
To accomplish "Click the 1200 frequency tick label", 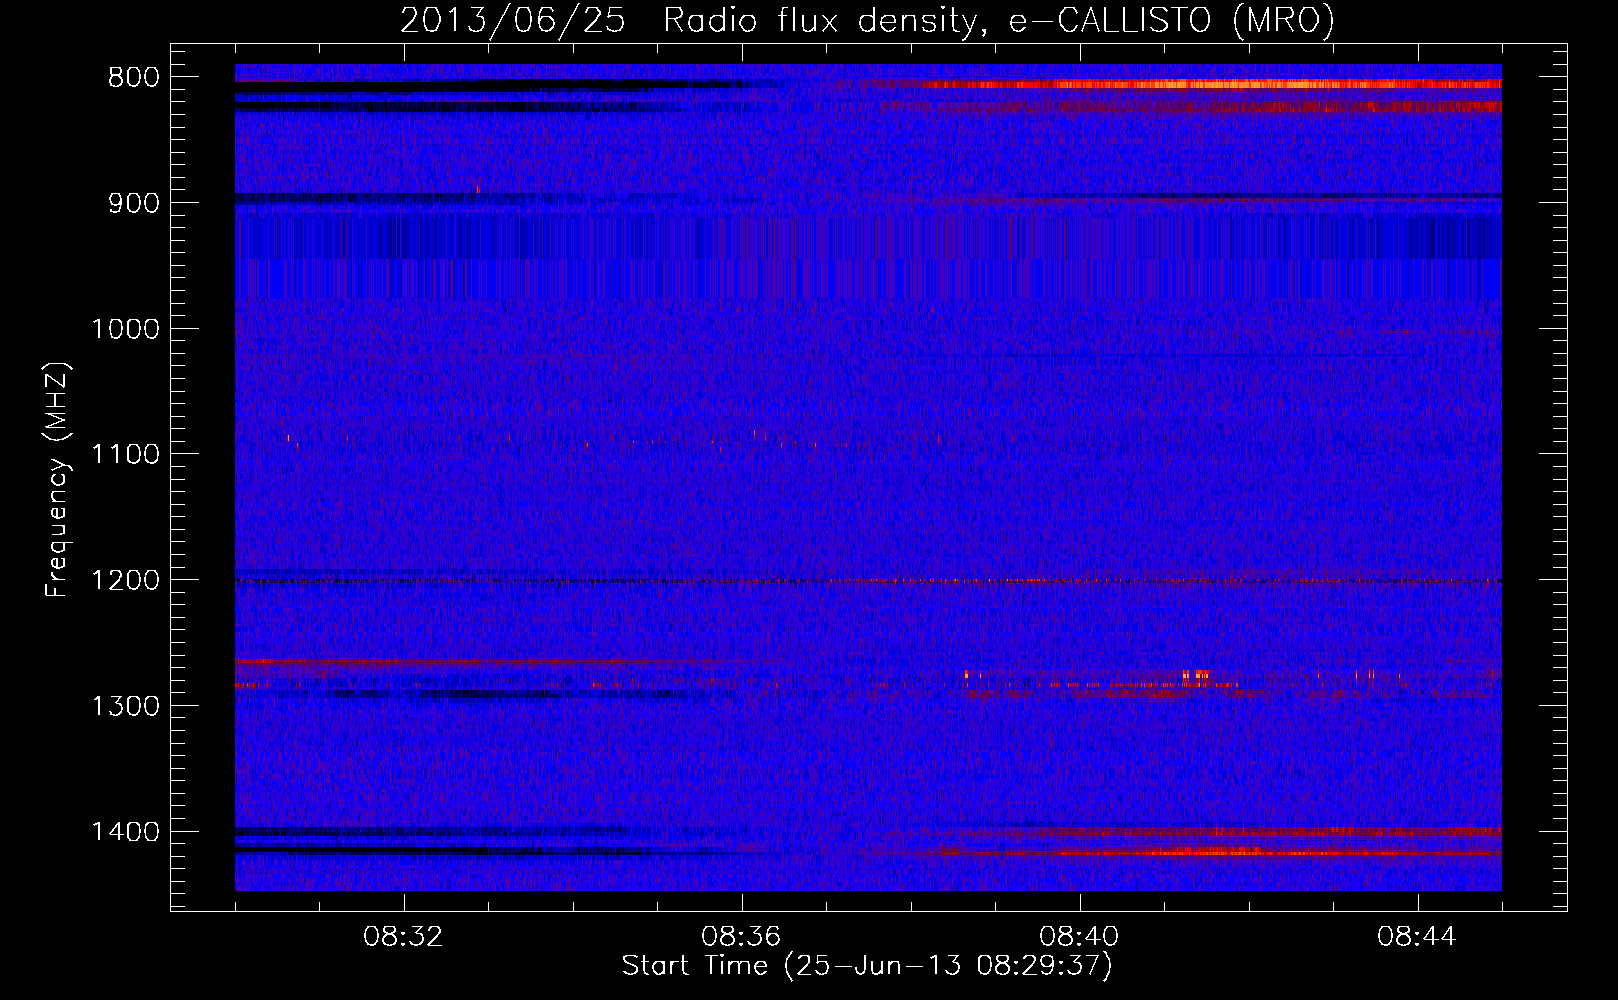I will click(x=125, y=580).
